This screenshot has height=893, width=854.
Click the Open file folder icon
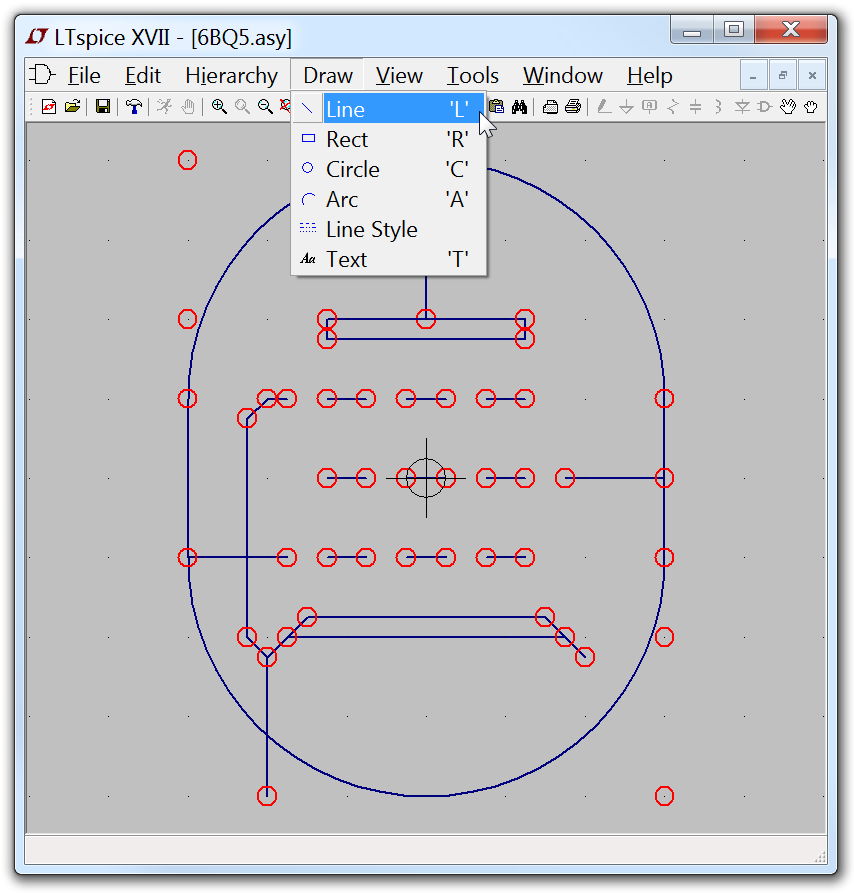72,107
